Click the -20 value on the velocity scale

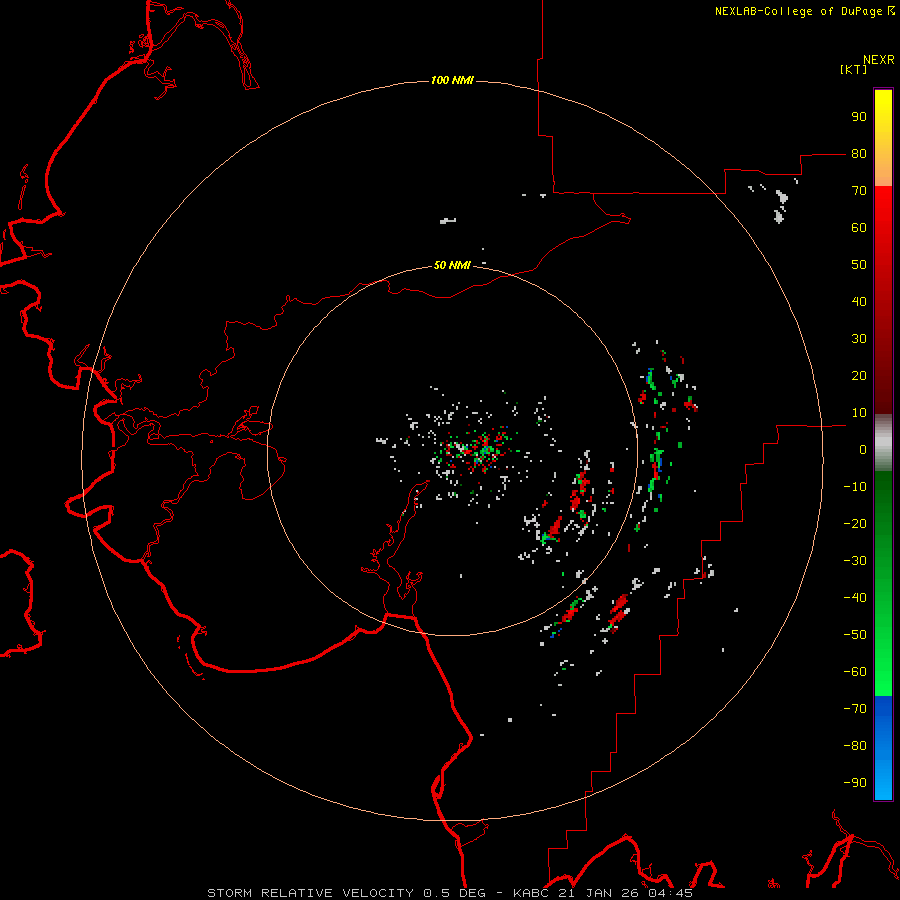click(x=855, y=524)
